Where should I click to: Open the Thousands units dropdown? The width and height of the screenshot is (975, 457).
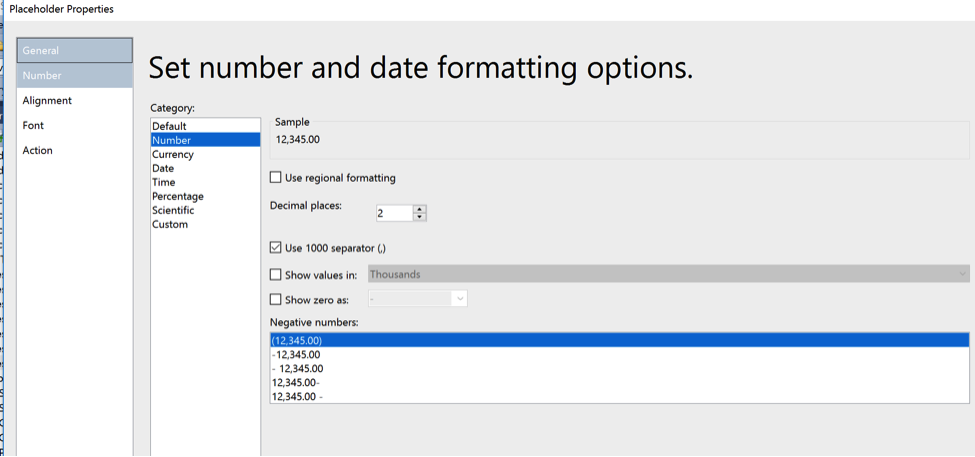668,274
